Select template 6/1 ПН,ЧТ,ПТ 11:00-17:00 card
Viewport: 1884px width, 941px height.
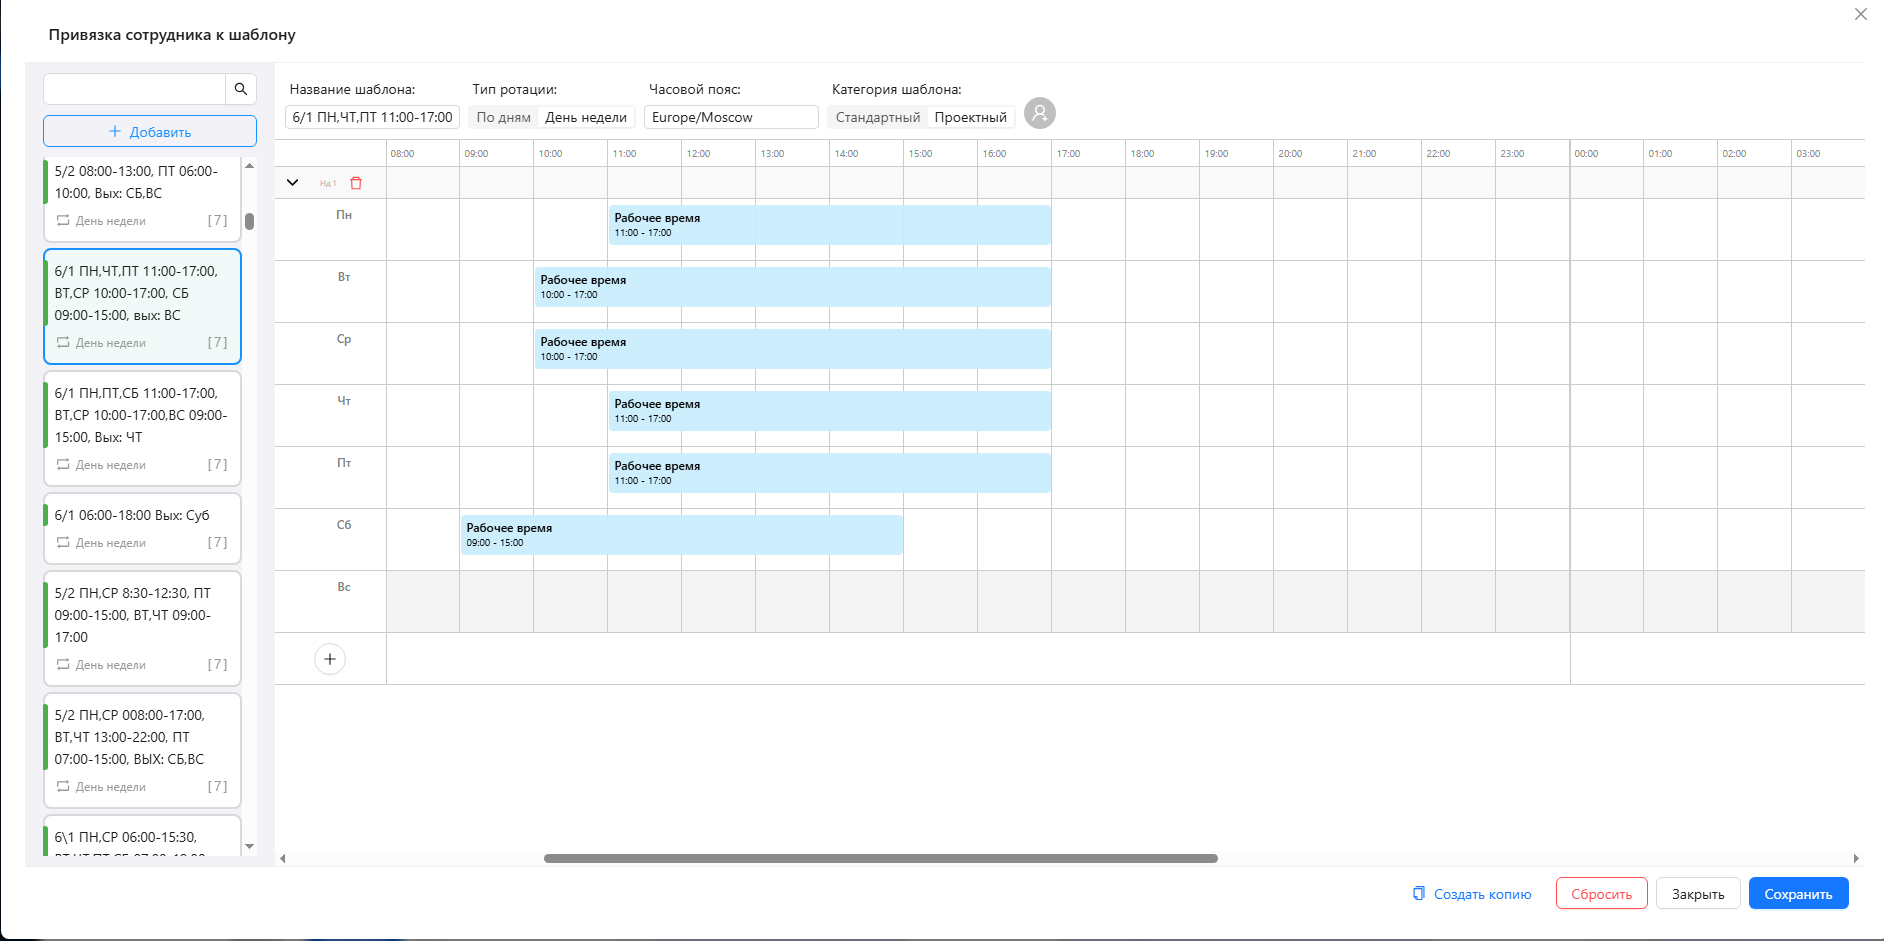click(143, 306)
